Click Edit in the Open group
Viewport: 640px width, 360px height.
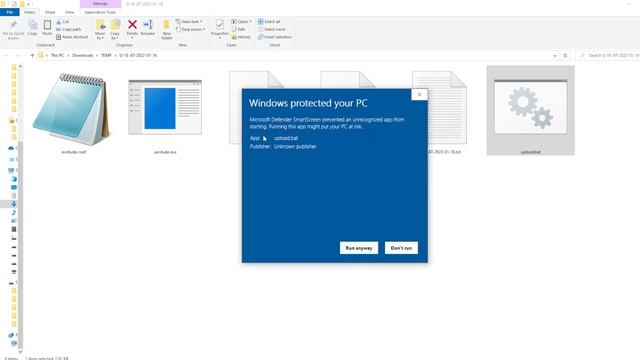click(238, 29)
